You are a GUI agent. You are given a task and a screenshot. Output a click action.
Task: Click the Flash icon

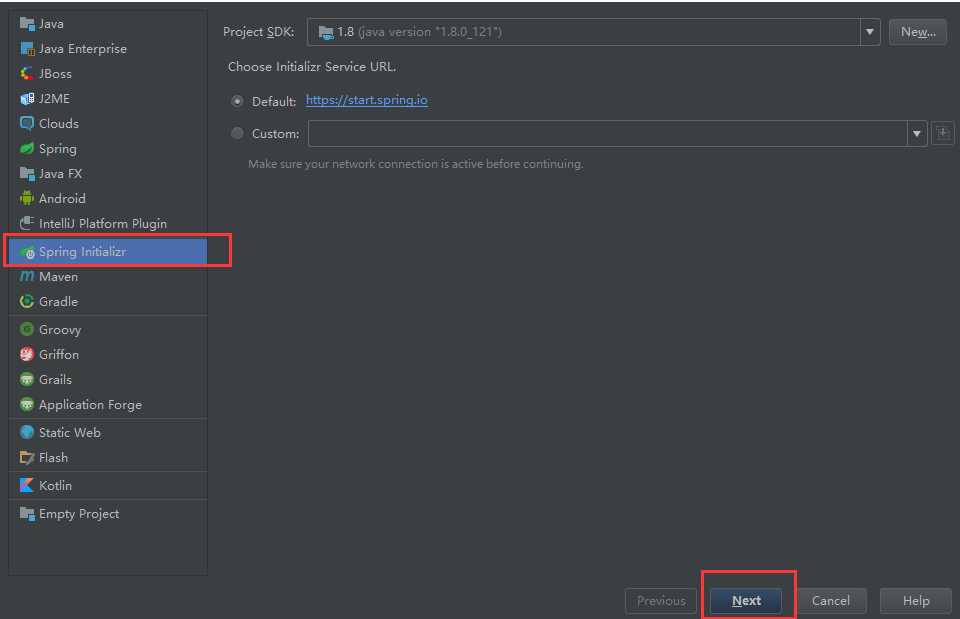tap(27, 457)
